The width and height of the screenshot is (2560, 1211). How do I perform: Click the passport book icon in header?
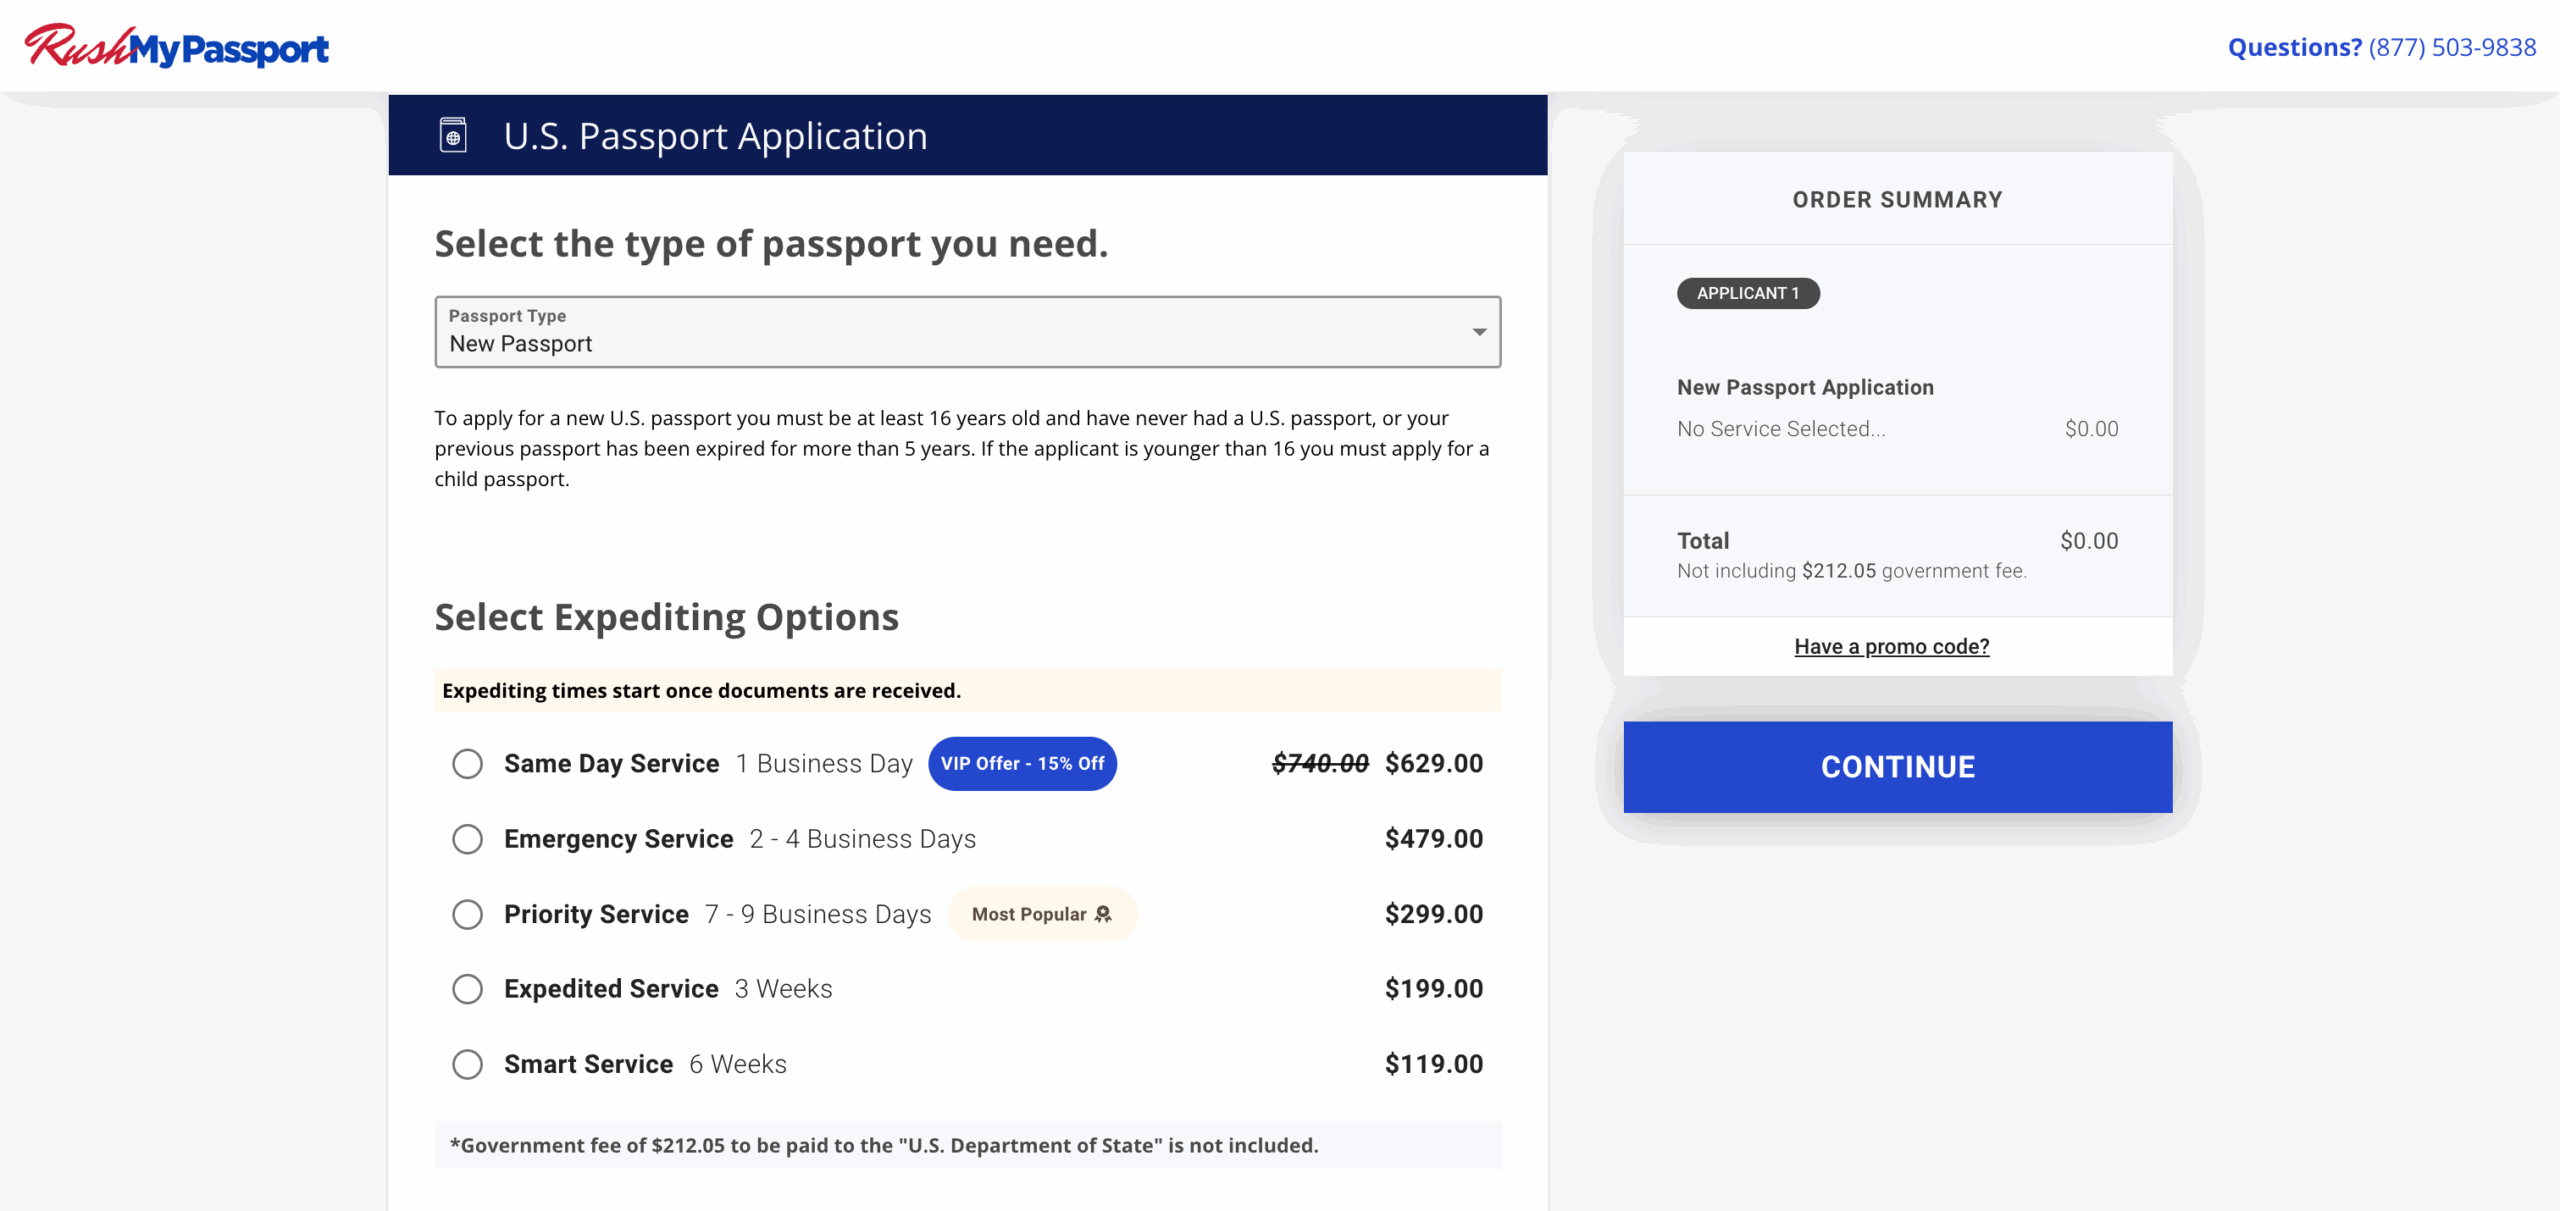453,135
